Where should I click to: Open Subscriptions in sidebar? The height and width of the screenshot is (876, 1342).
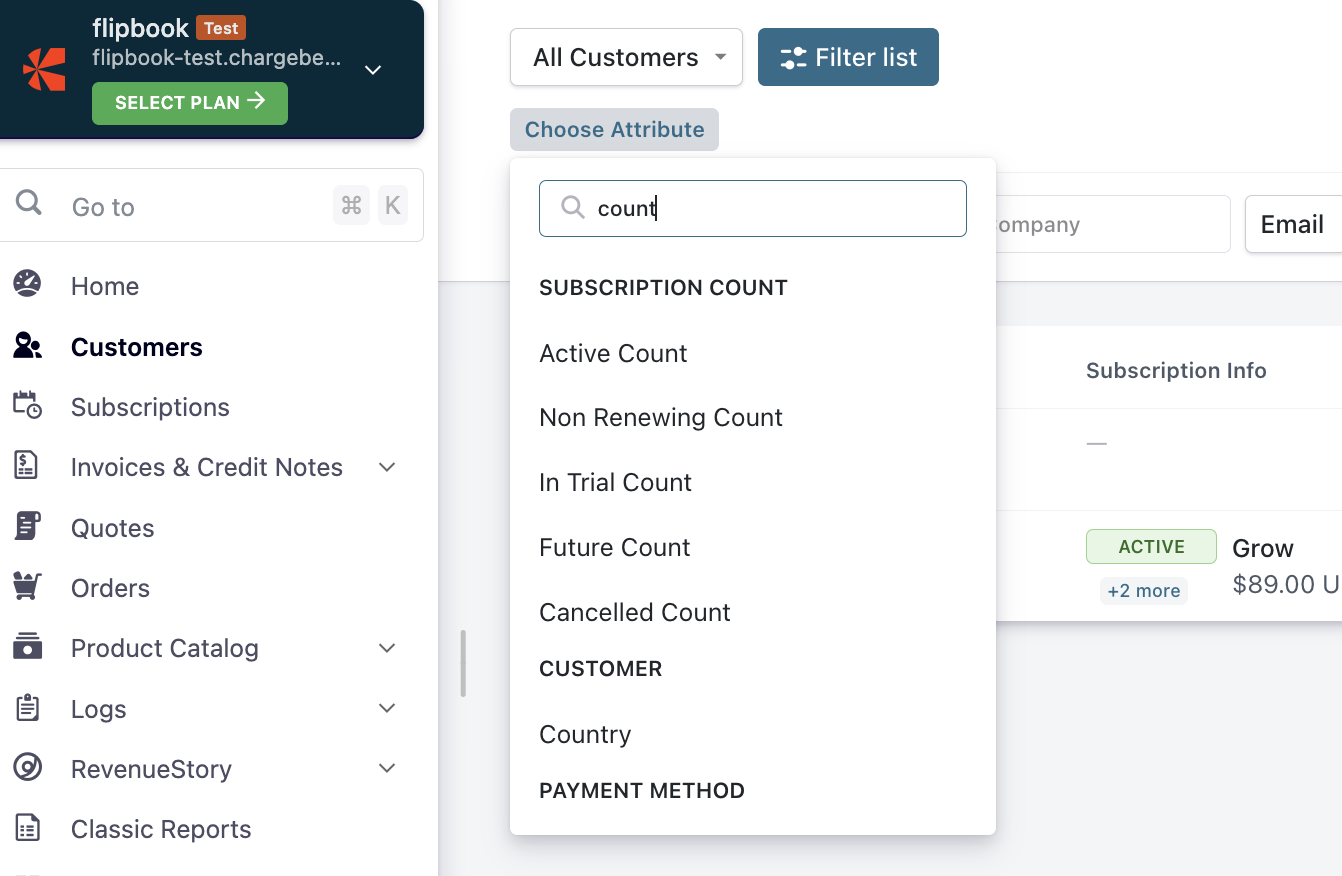pyautogui.click(x=150, y=407)
